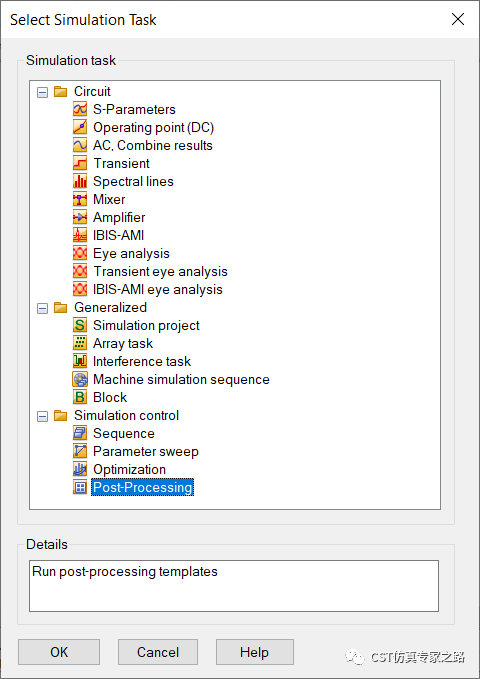Click the Operating point (DC) icon
This screenshot has width=480, height=679.
(x=80, y=127)
